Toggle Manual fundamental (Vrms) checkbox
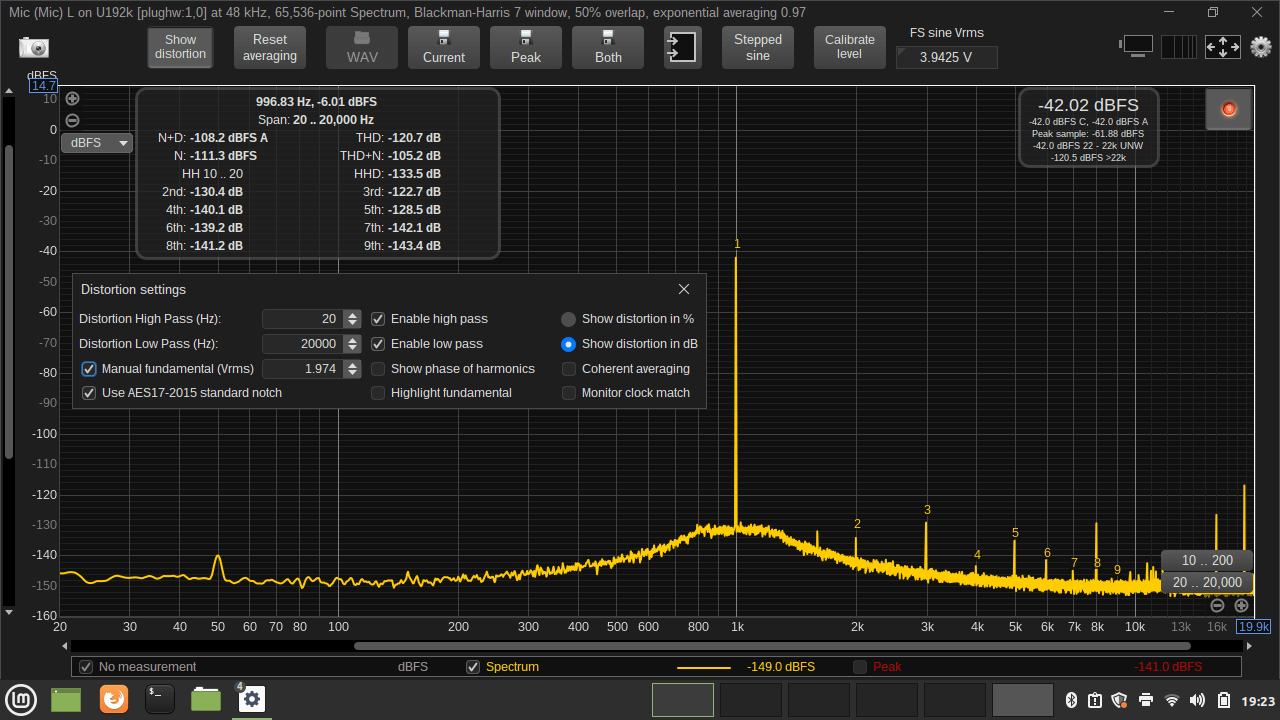Image resolution: width=1280 pixels, height=720 pixels. point(89,369)
